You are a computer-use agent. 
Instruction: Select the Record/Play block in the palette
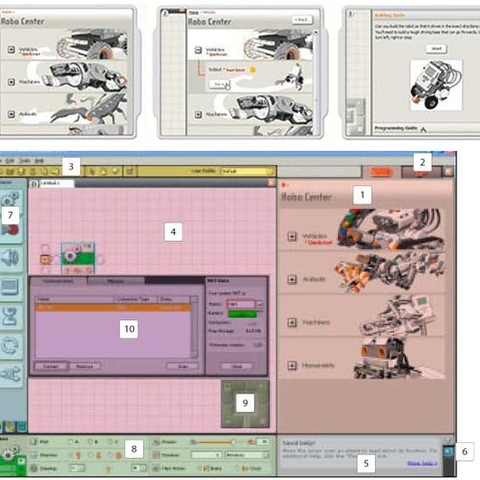(11, 229)
